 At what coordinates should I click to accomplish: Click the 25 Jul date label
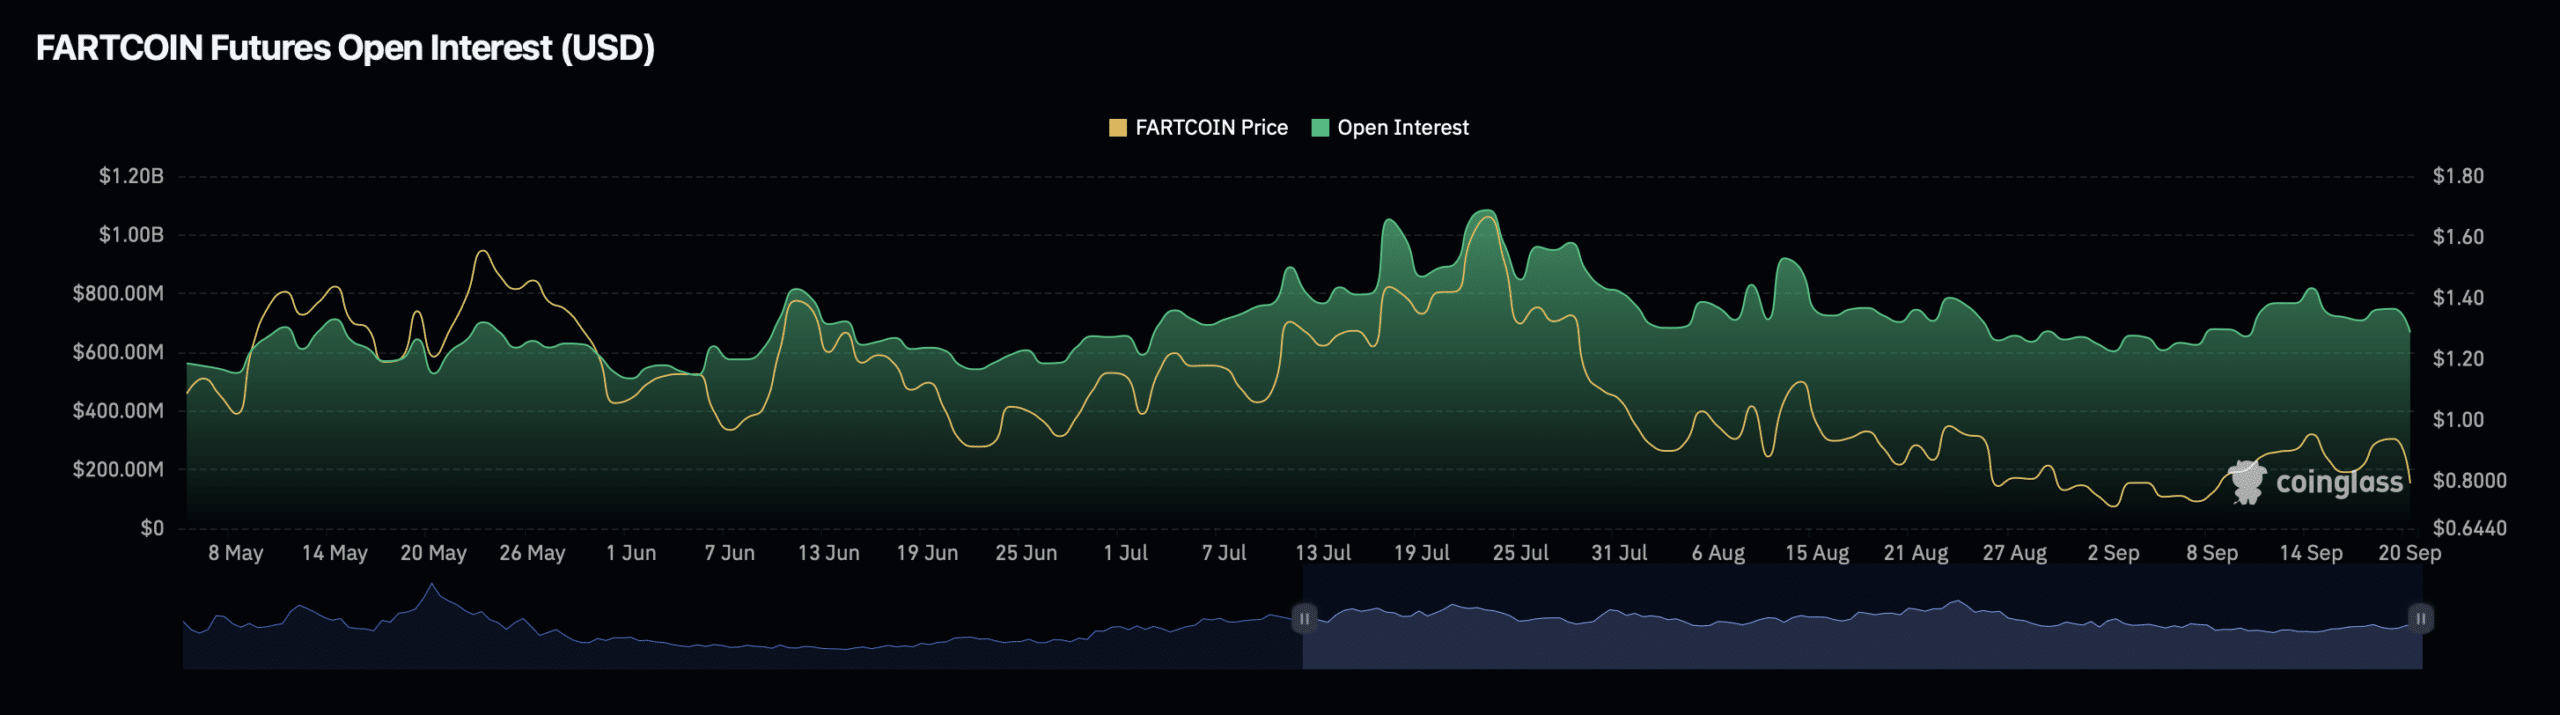tap(1521, 553)
